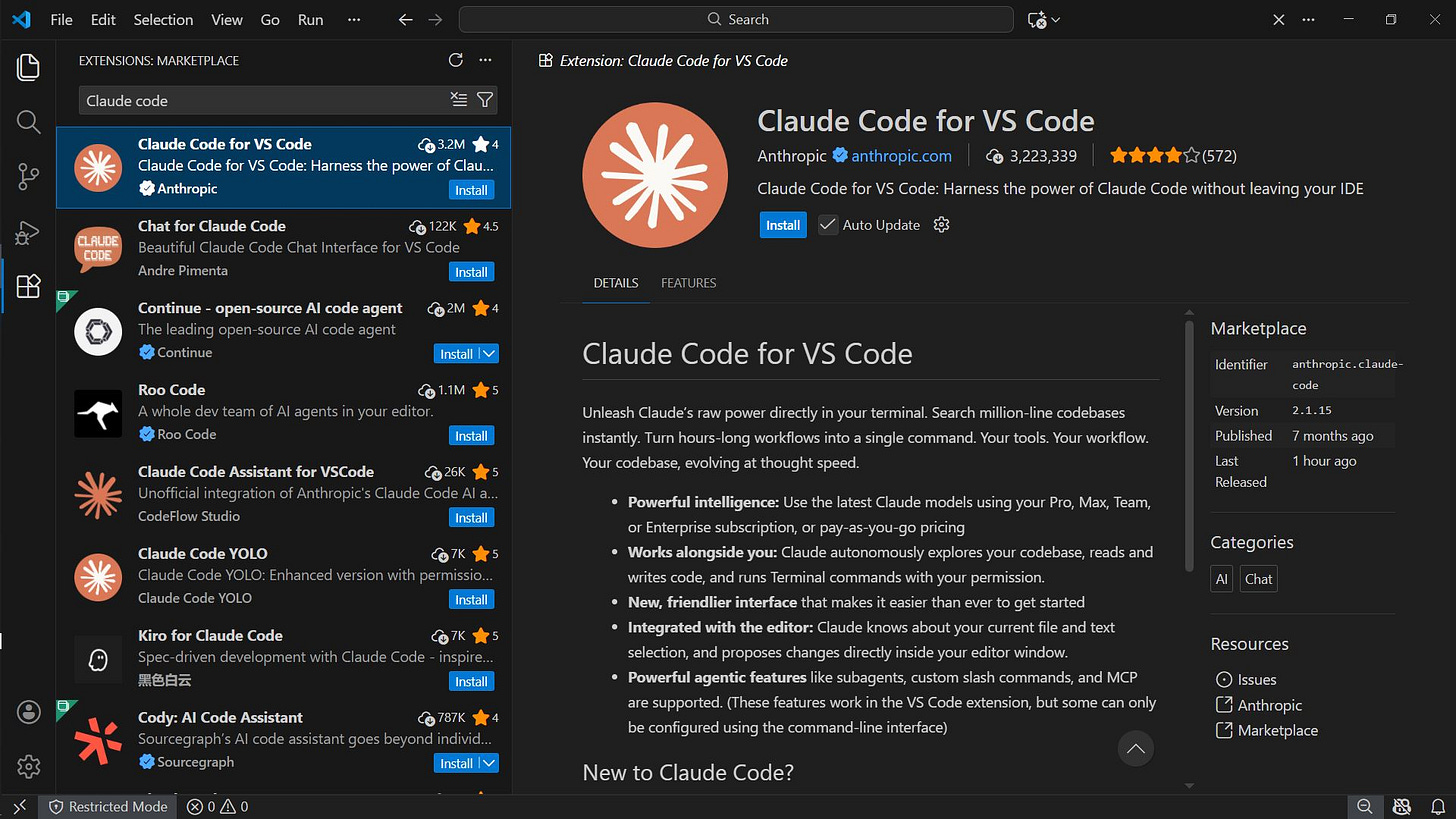Open the Search view in activity bar
The height and width of the screenshot is (819, 1456).
click(28, 122)
